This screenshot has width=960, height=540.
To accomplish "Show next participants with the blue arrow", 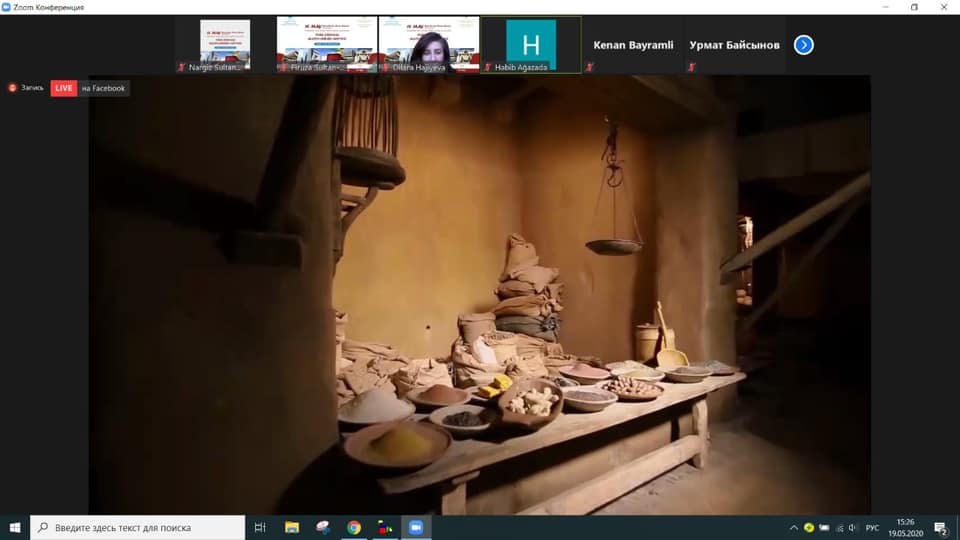I will click(x=804, y=45).
